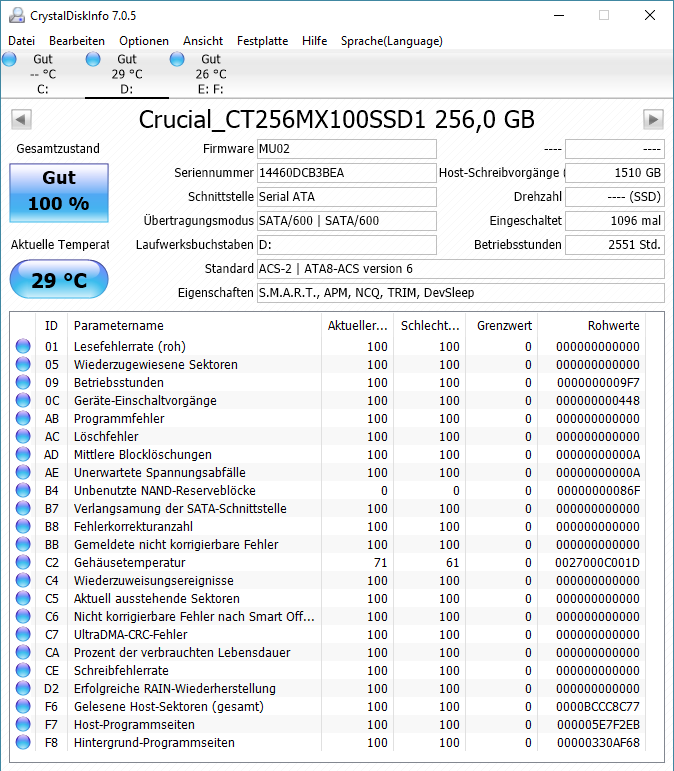Click status icon of Gelesene Host-Sektoren (gesamt) row

(23, 706)
